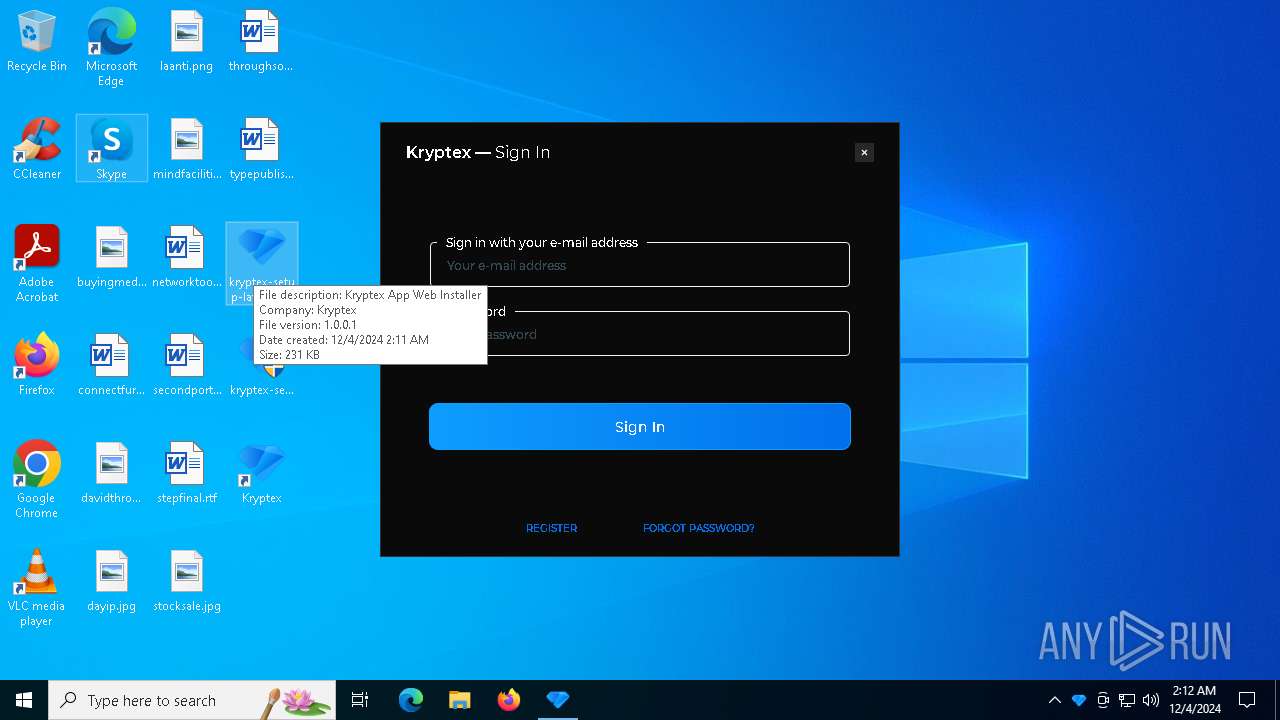
Task: Select the laanti.png file icon
Action: (x=186, y=42)
